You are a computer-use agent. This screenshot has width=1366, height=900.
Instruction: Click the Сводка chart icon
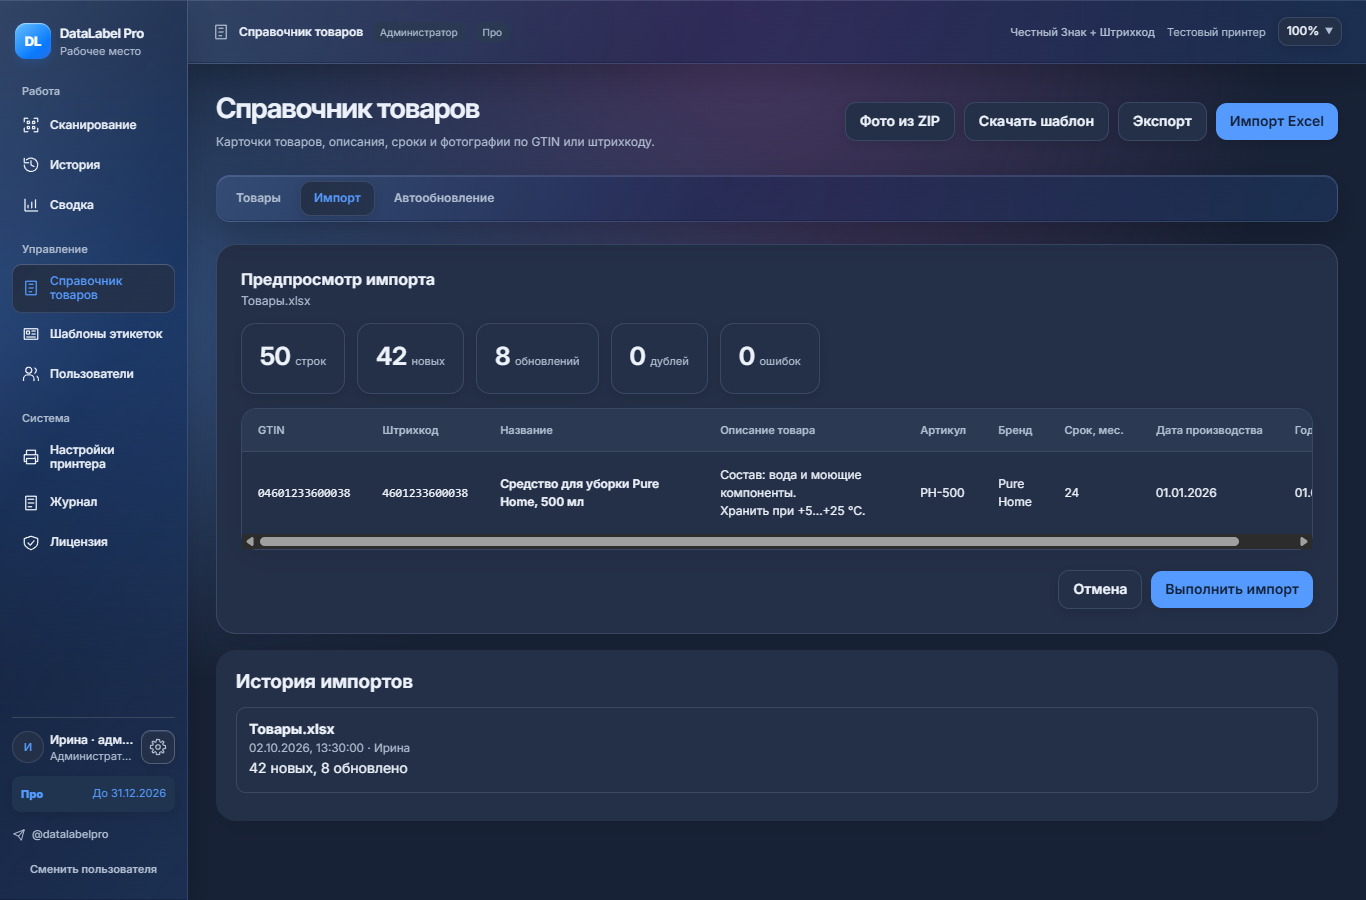[31, 205]
